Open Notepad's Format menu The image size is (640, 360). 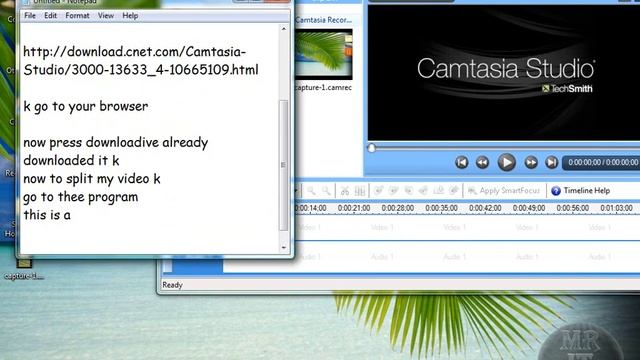(77, 16)
